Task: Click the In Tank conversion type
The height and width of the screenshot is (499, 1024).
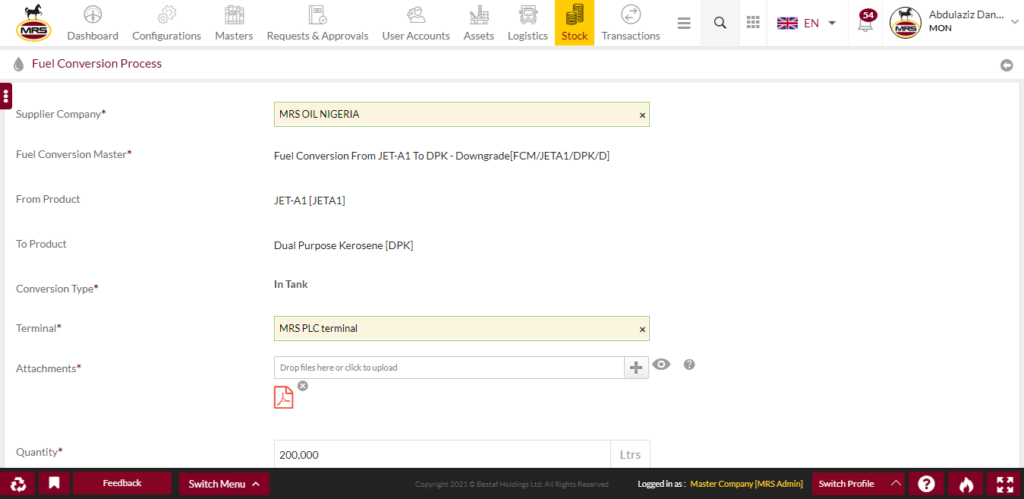Action: [x=291, y=284]
